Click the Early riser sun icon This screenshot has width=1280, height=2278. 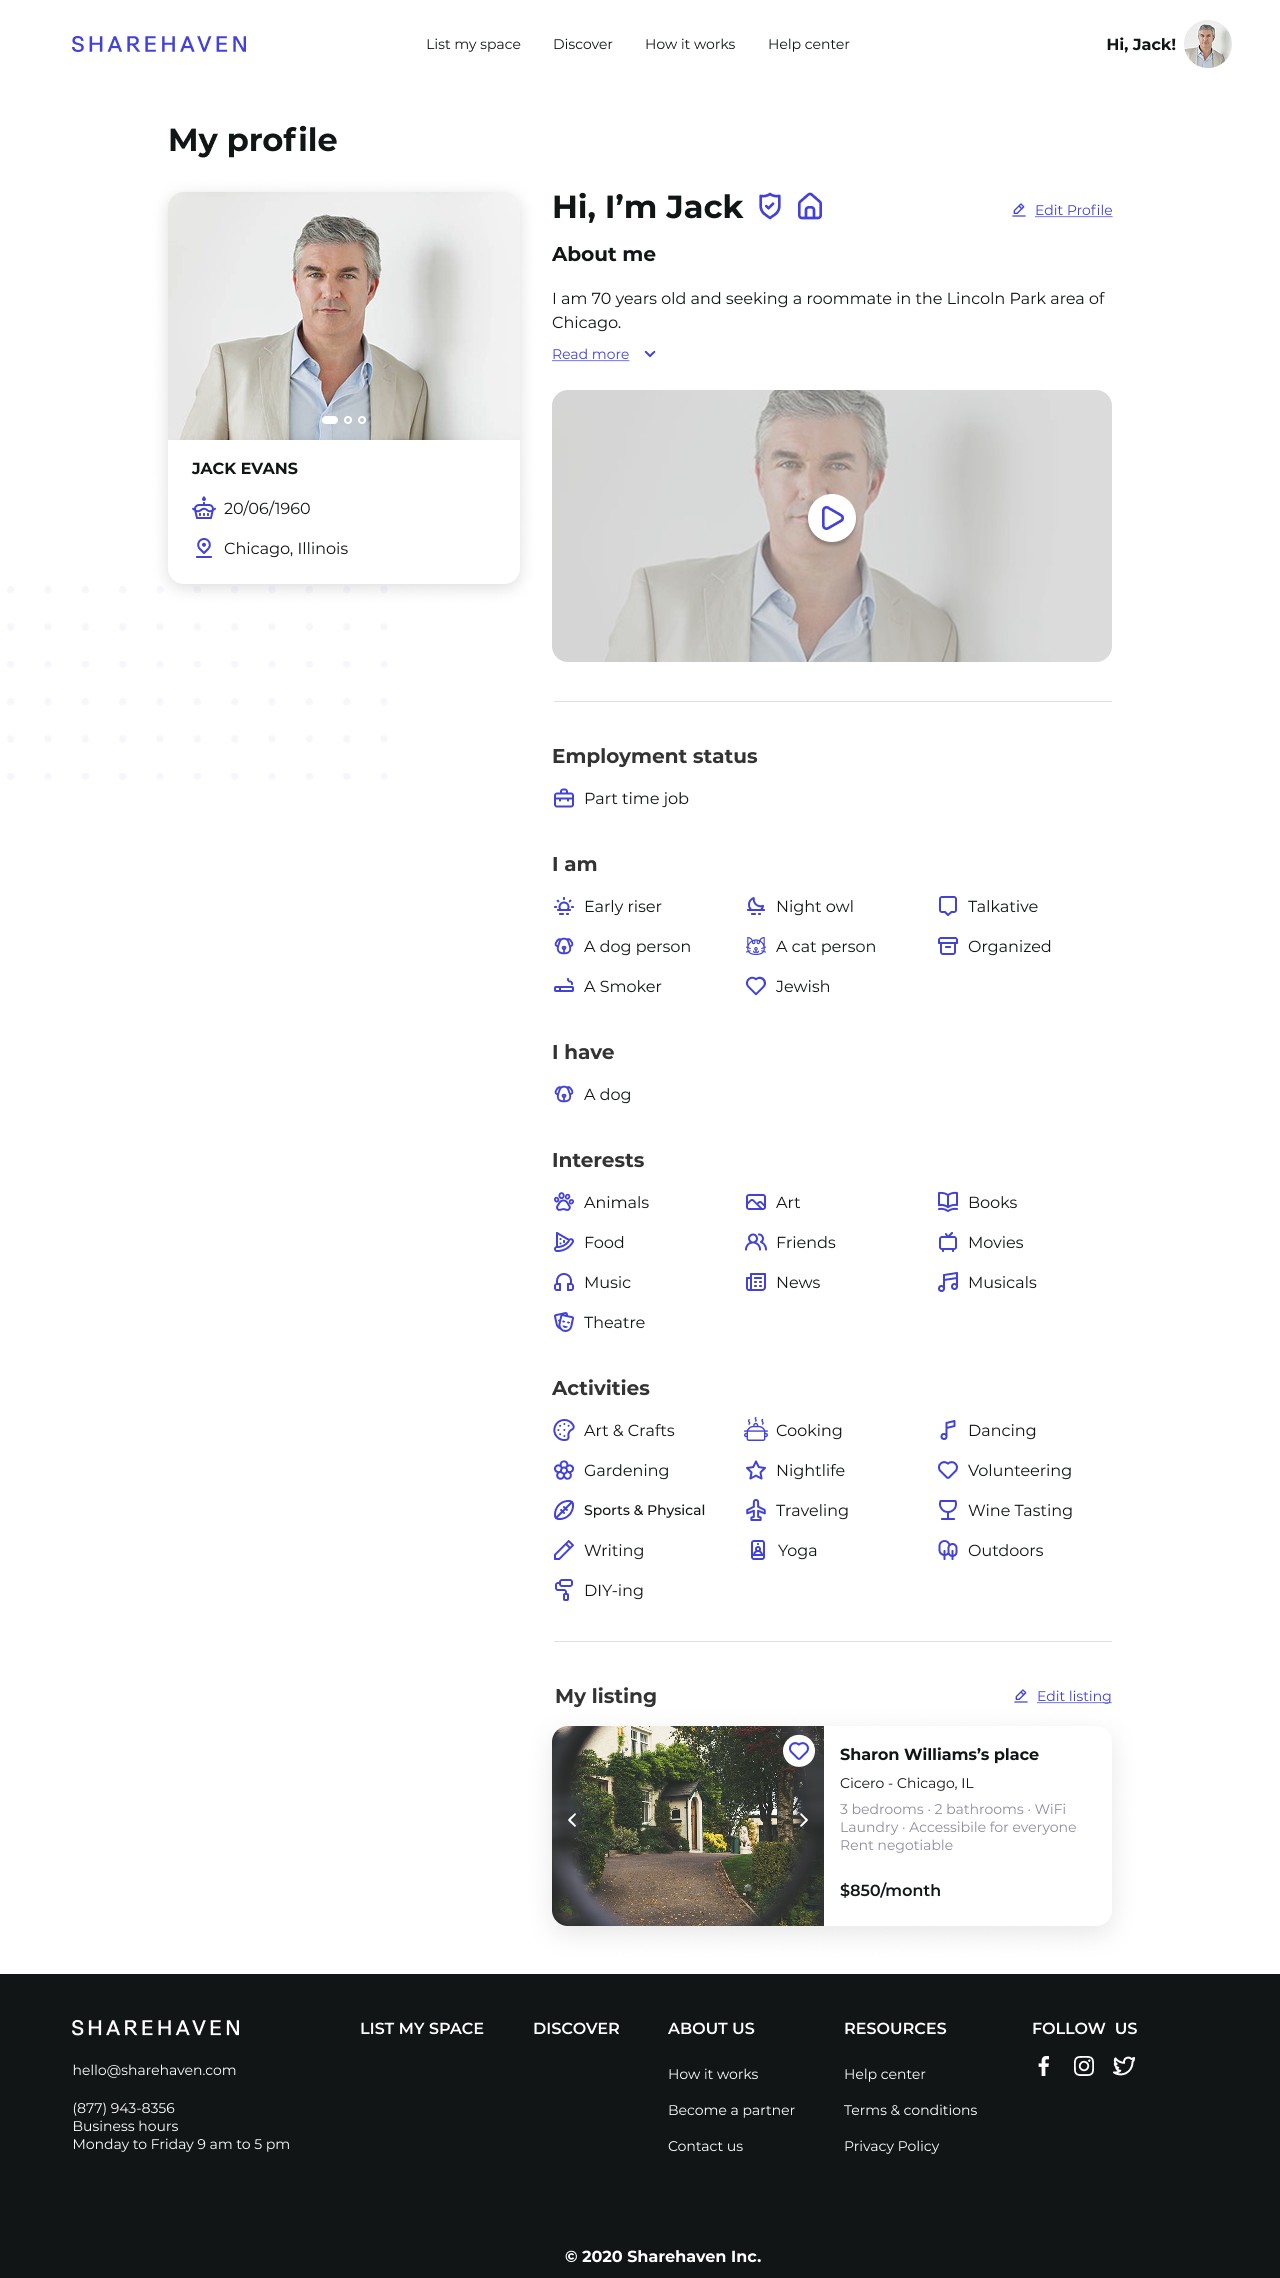[564, 906]
